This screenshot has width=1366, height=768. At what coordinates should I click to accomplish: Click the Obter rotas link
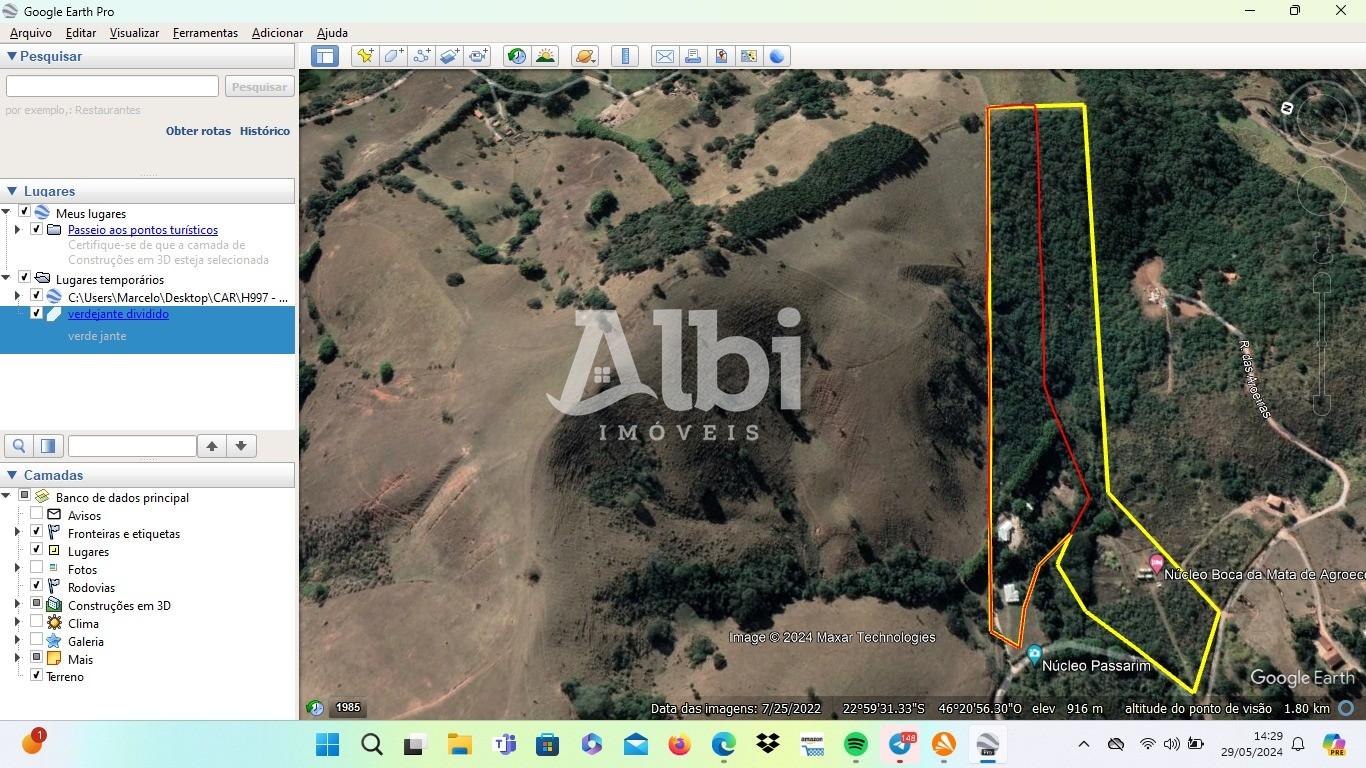click(198, 131)
